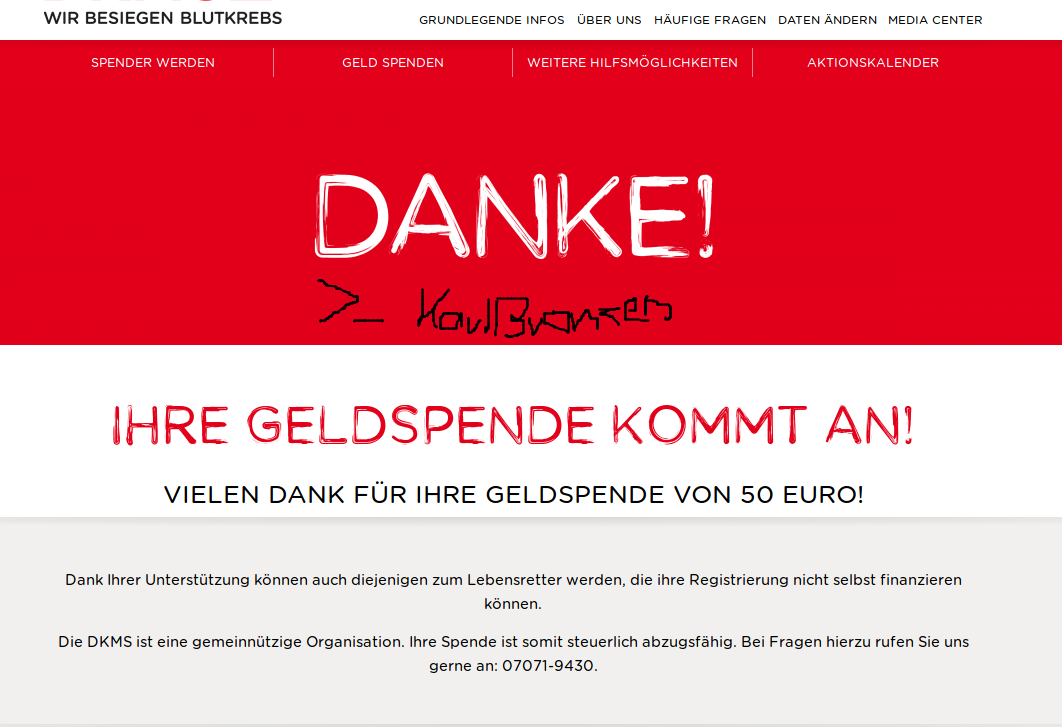The height and width of the screenshot is (727, 1062).
Task: Open Weitere Hilfsmöglichkeiten tab
Action: tap(632, 62)
